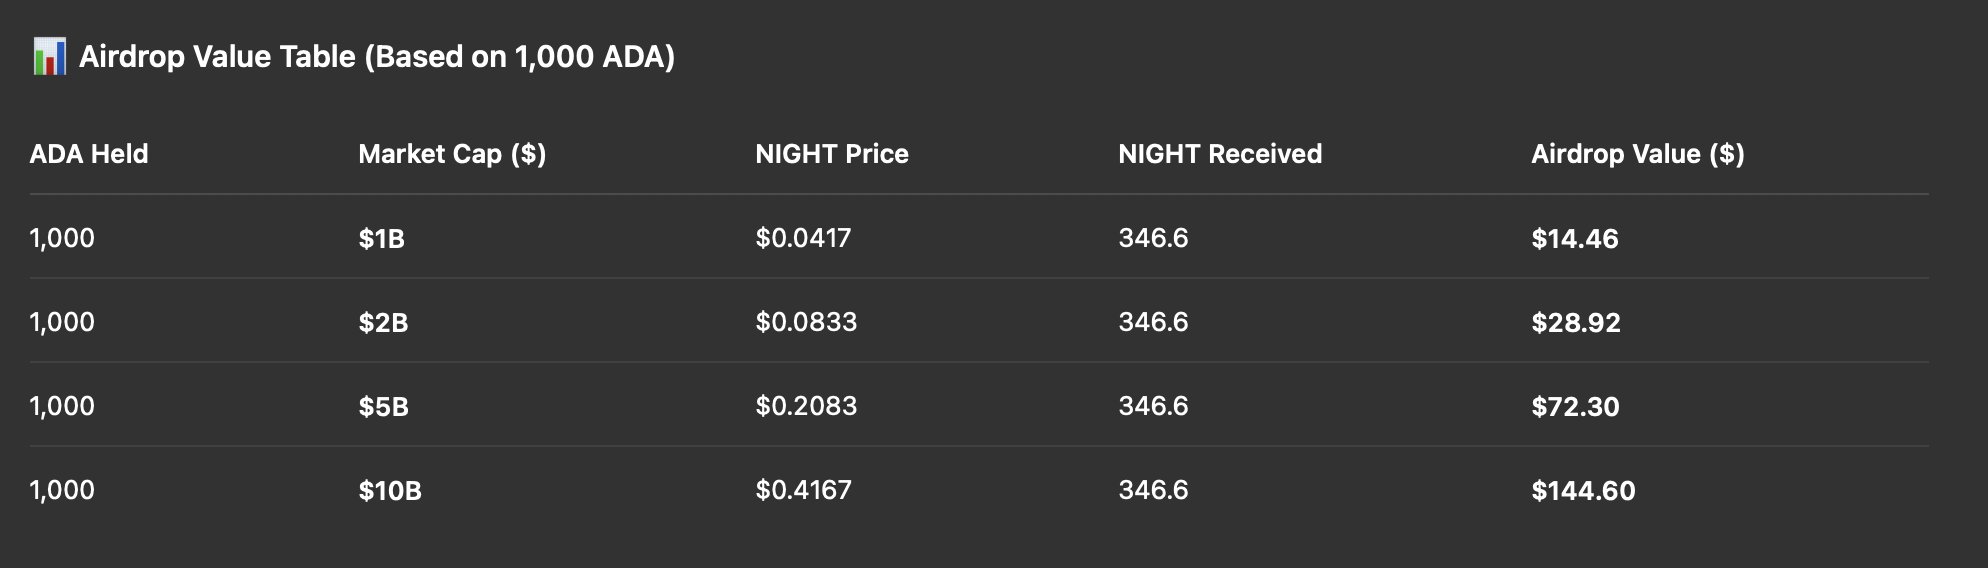This screenshot has width=1988, height=568.
Task: Click the $0.2083 NIGHT price cell
Action: (806, 406)
